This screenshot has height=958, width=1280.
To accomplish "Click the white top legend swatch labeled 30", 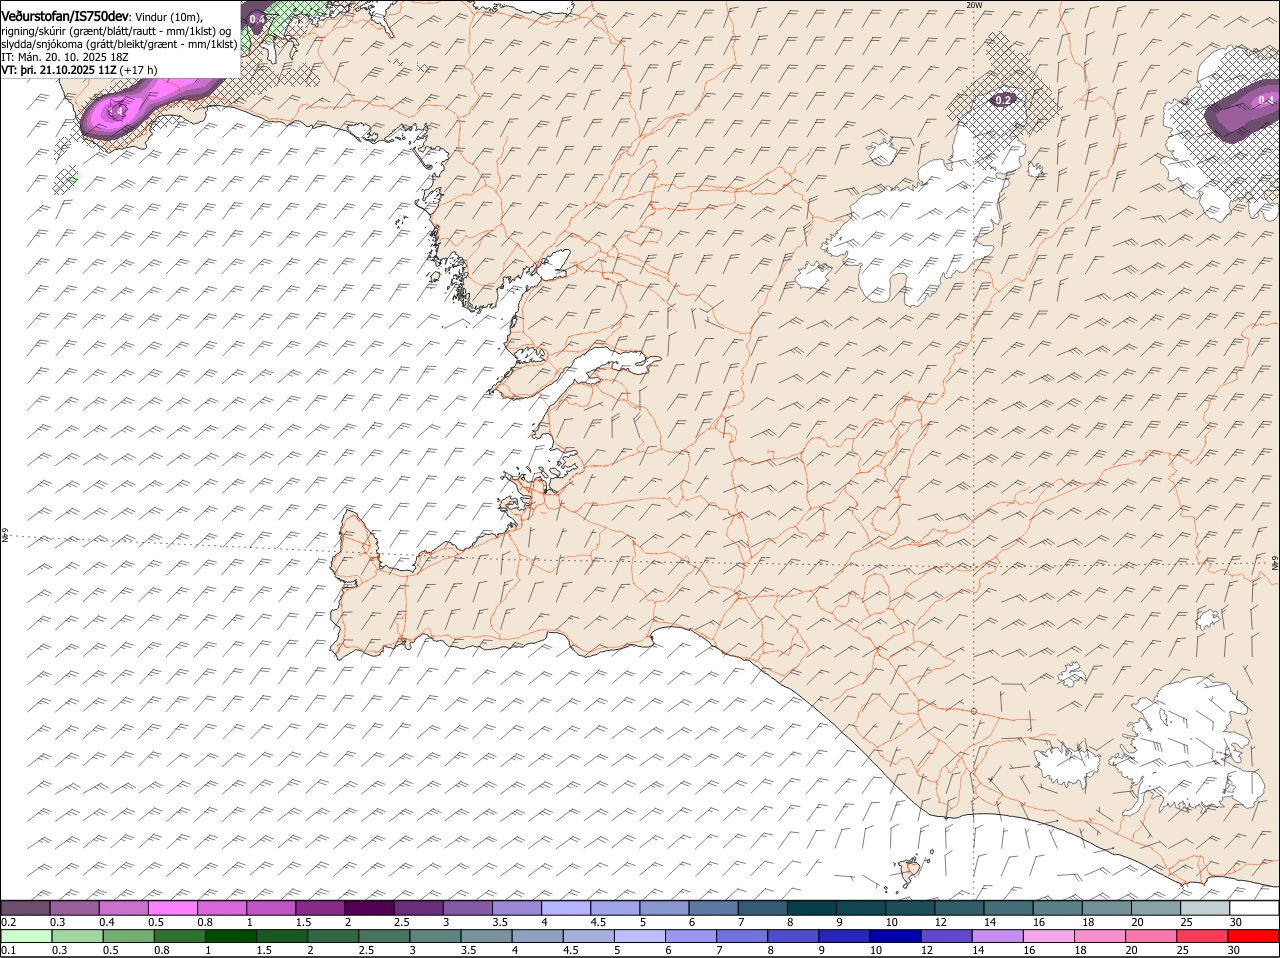I will 1254,908.
